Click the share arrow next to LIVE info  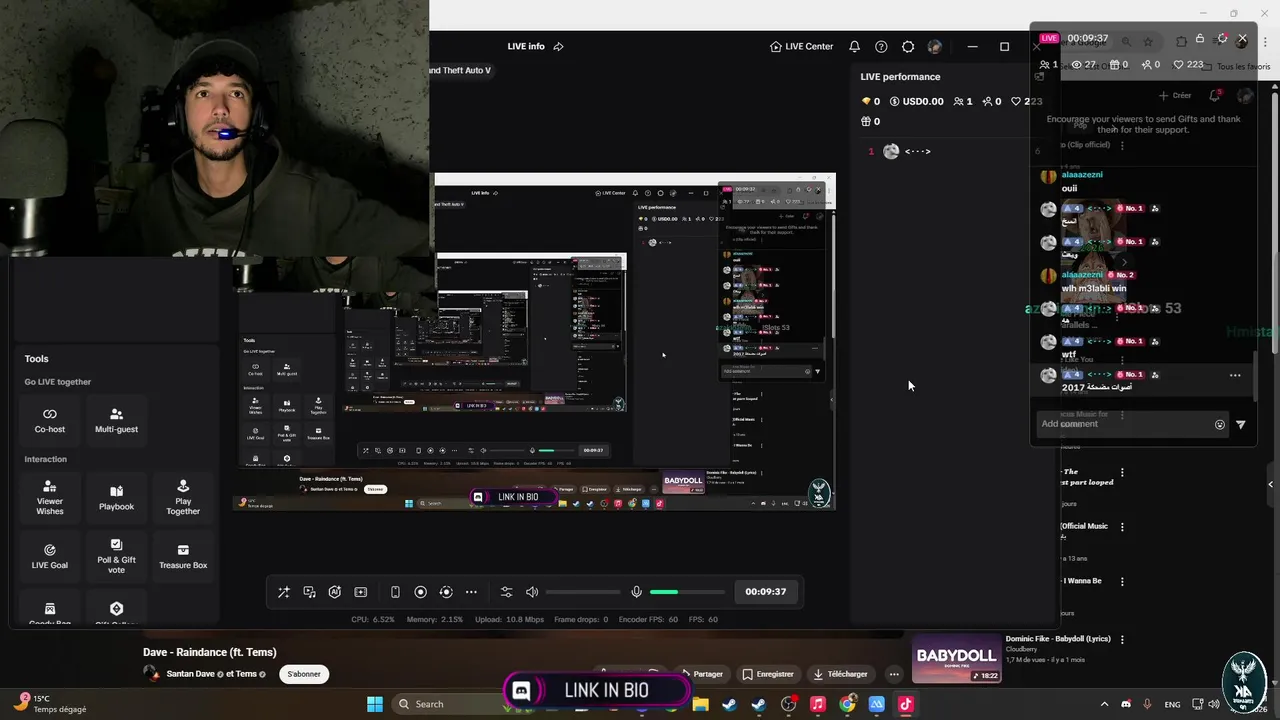558,46
